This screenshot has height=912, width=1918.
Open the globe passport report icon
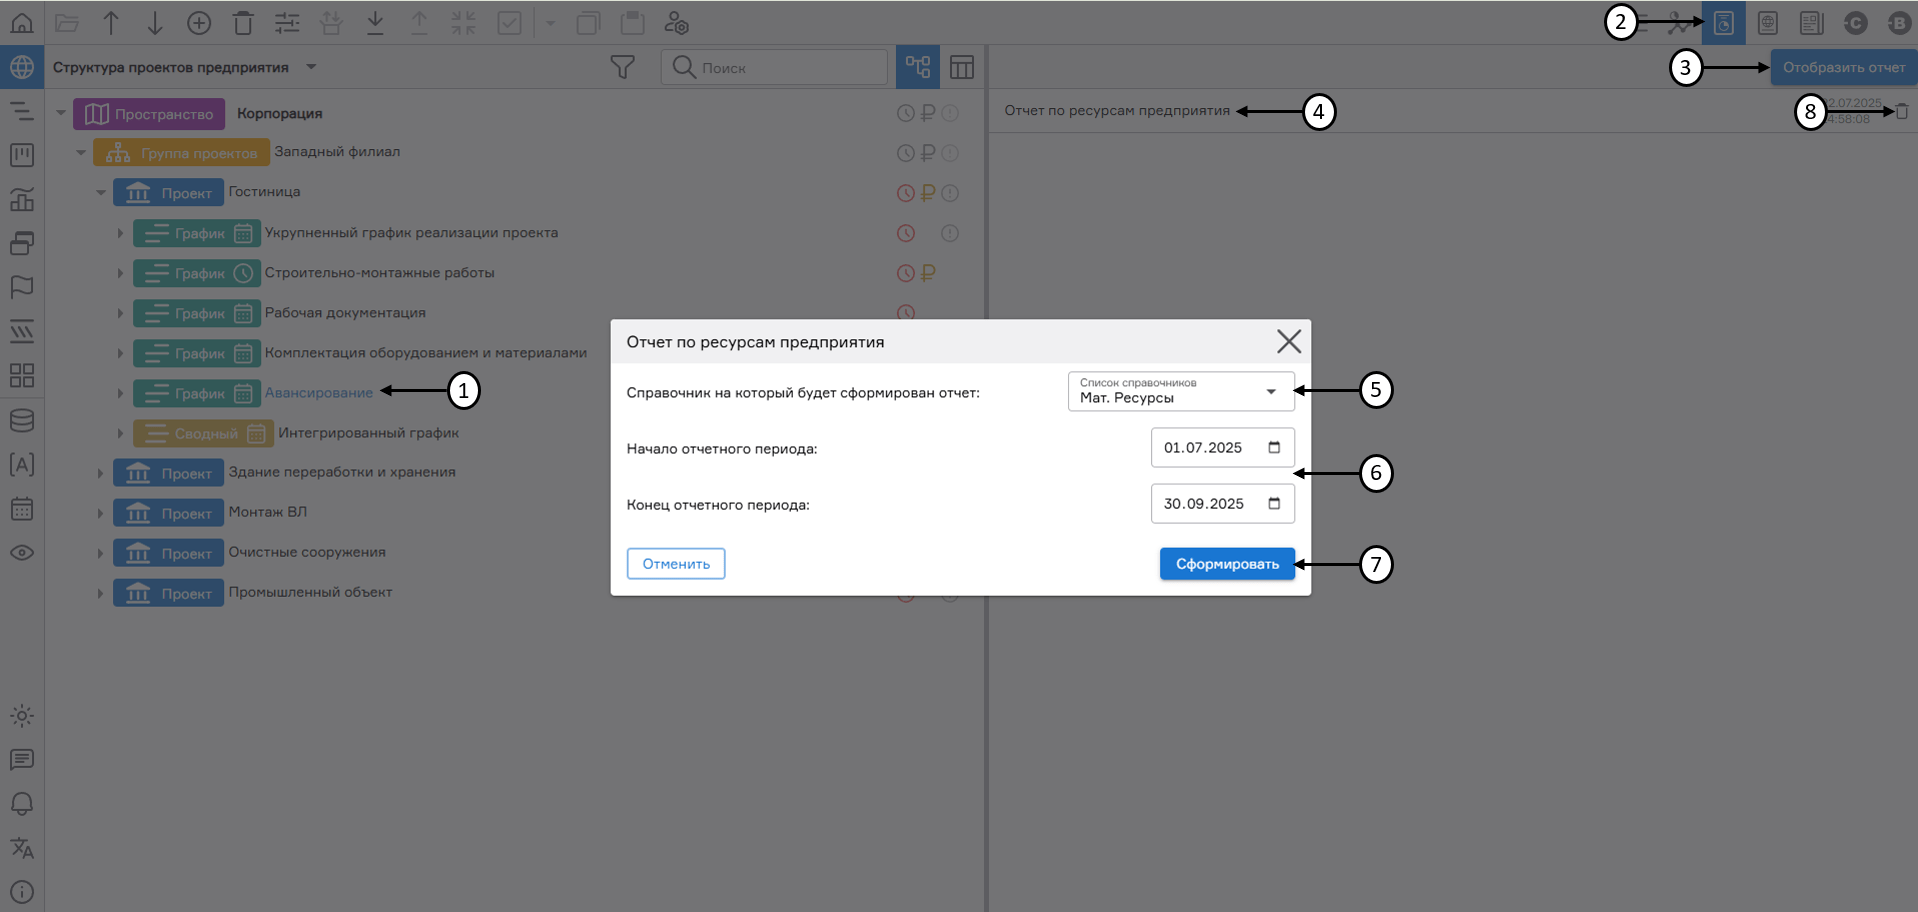tap(1767, 23)
